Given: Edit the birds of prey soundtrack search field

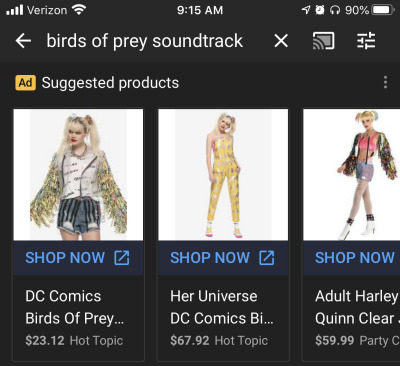Looking at the screenshot, I should 145,41.
